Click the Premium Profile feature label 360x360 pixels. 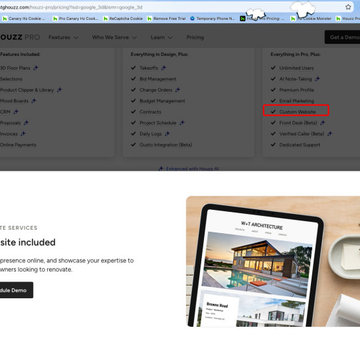tap(296, 90)
